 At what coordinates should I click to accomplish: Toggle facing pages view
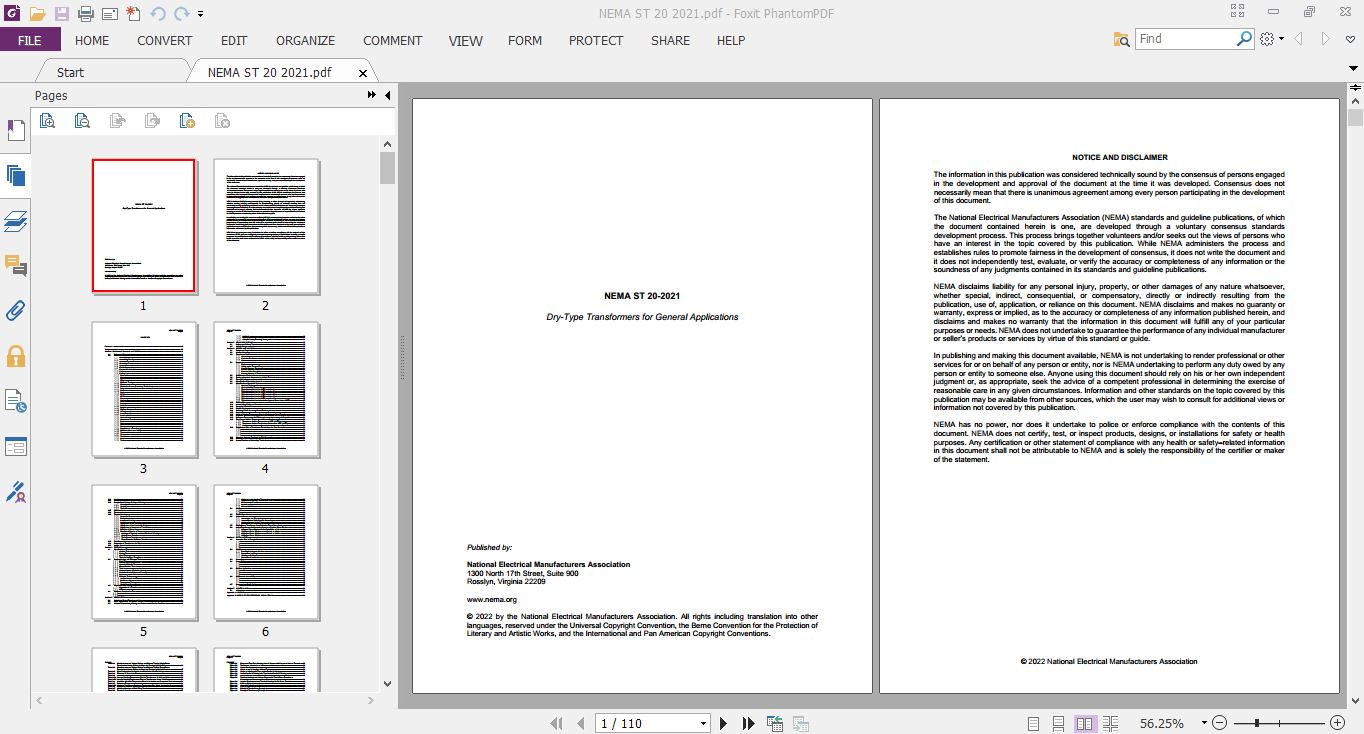click(x=1084, y=723)
